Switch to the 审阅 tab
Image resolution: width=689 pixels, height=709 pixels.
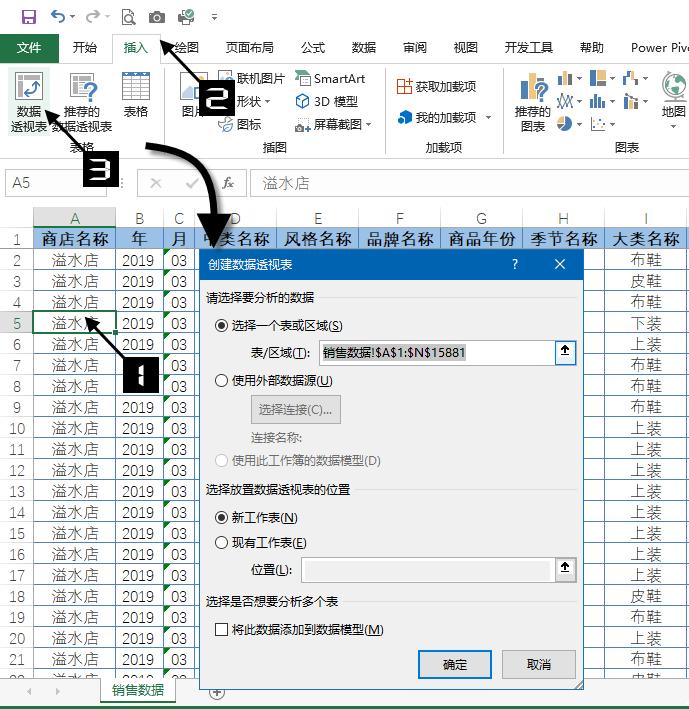click(415, 47)
